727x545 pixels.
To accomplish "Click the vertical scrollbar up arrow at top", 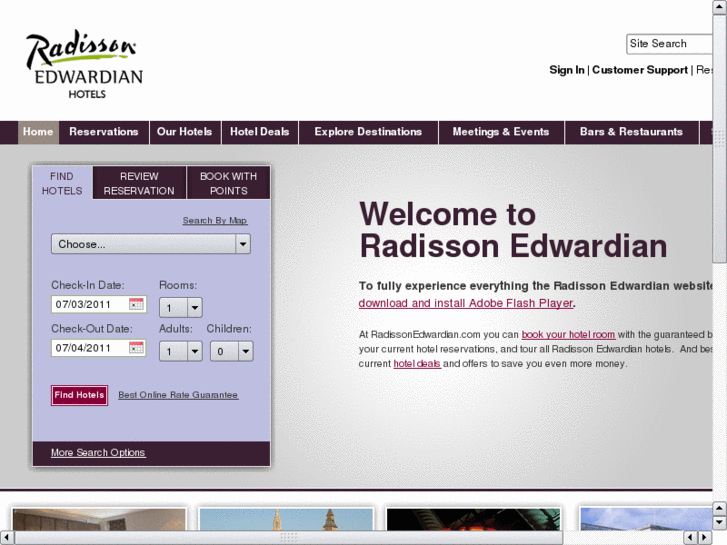I will pos(719,7).
